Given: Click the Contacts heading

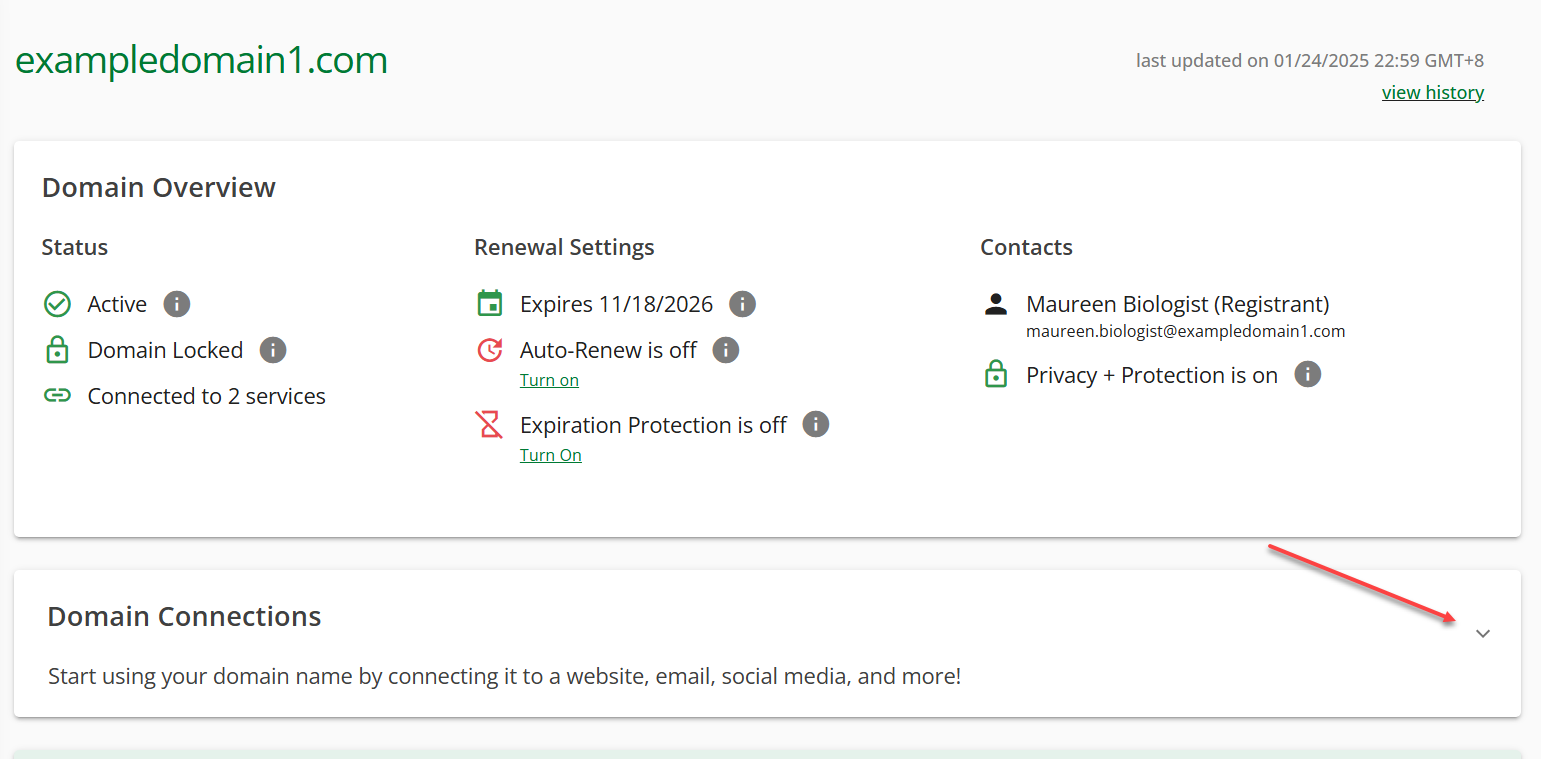Looking at the screenshot, I should (x=1026, y=247).
